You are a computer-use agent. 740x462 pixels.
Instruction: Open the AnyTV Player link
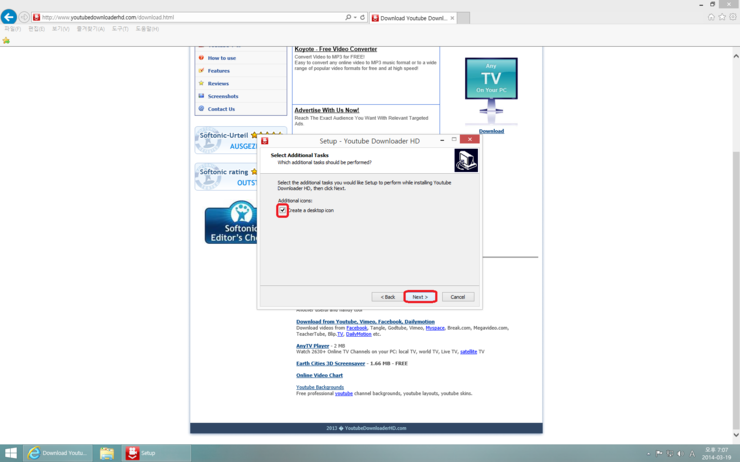(312, 345)
